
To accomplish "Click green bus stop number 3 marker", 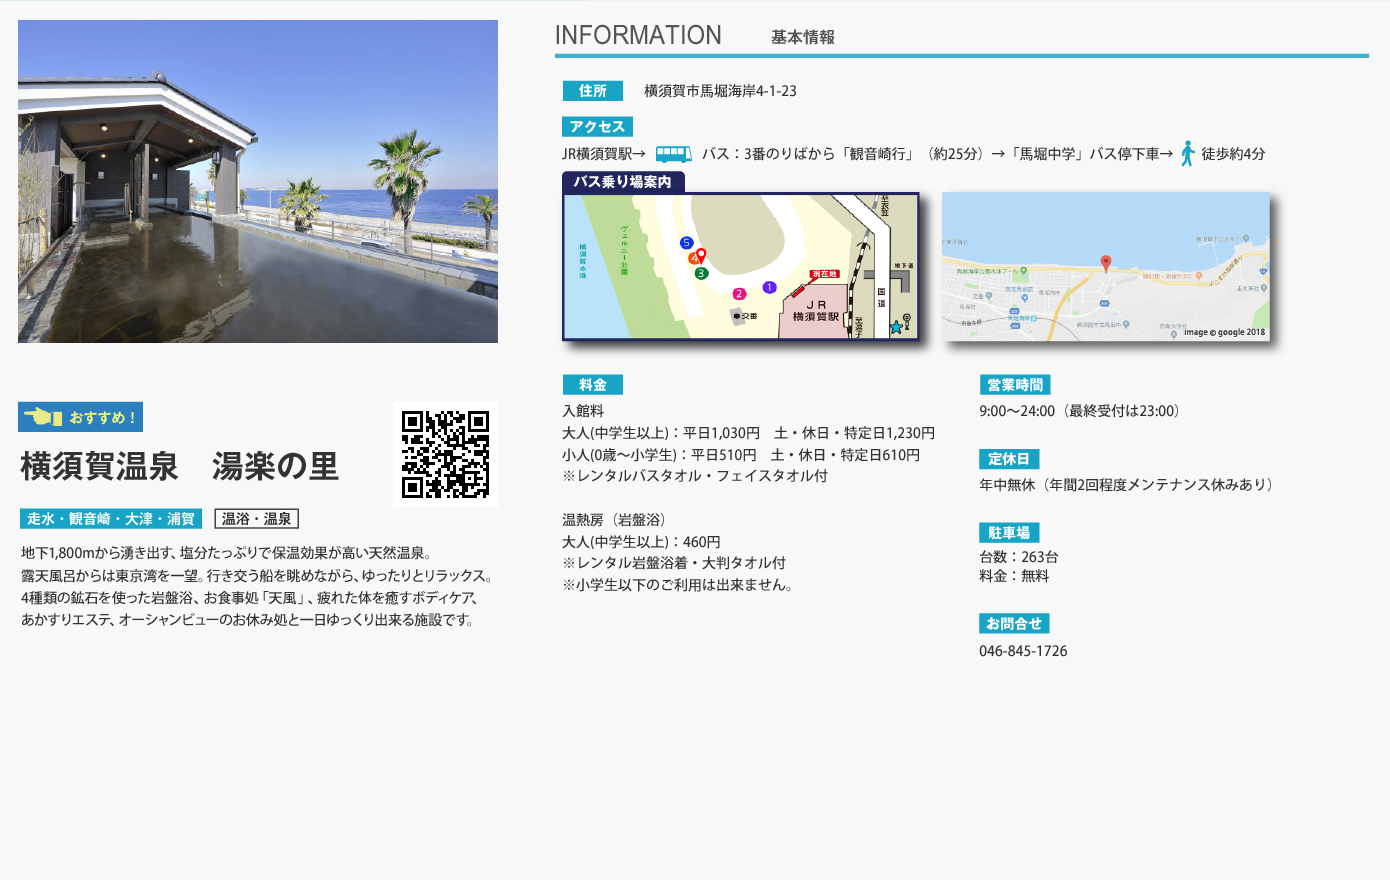I will 701,273.
